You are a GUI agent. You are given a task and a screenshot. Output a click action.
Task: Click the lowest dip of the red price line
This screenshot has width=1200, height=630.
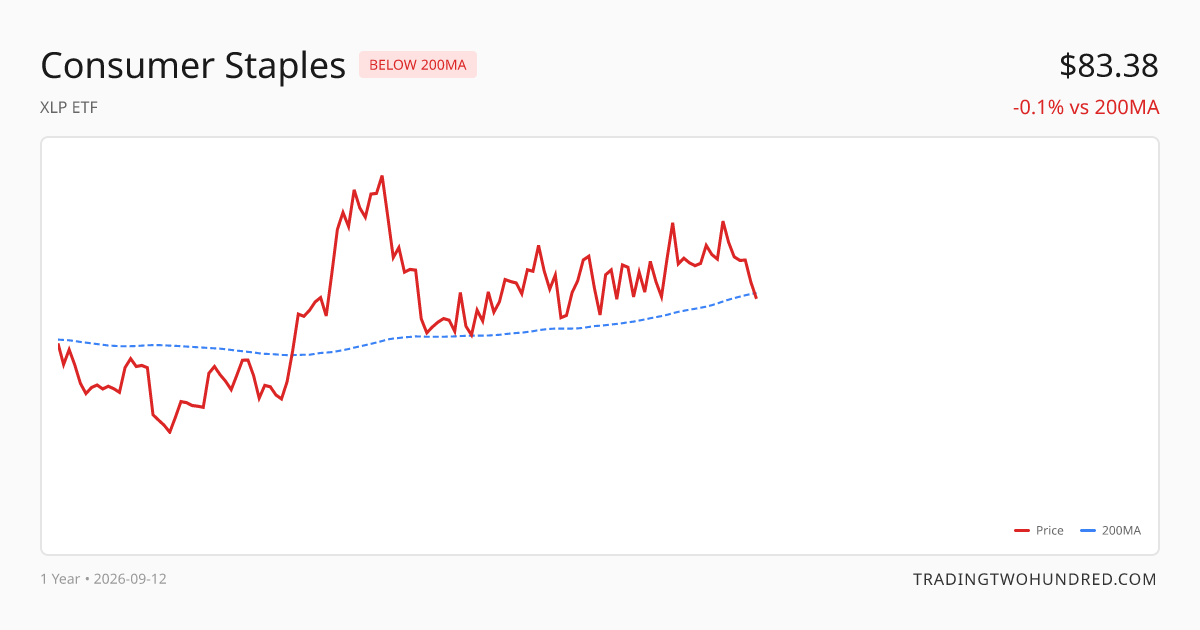click(x=170, y=432)
